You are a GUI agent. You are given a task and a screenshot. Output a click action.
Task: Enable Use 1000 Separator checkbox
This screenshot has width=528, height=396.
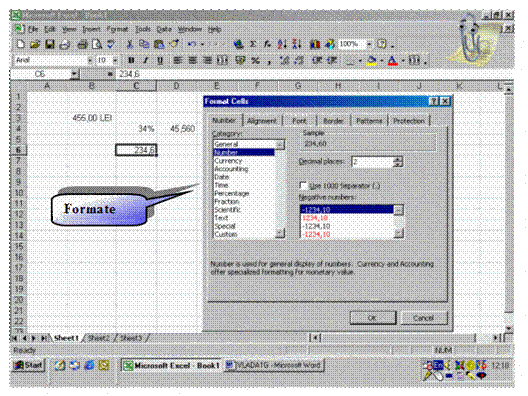tap(303, 186)
